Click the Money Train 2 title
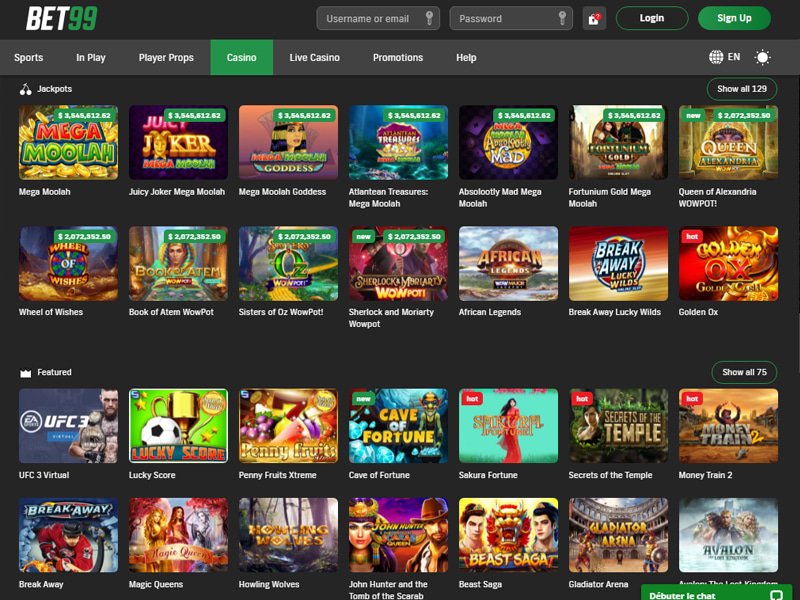 [x=705, y=475]
